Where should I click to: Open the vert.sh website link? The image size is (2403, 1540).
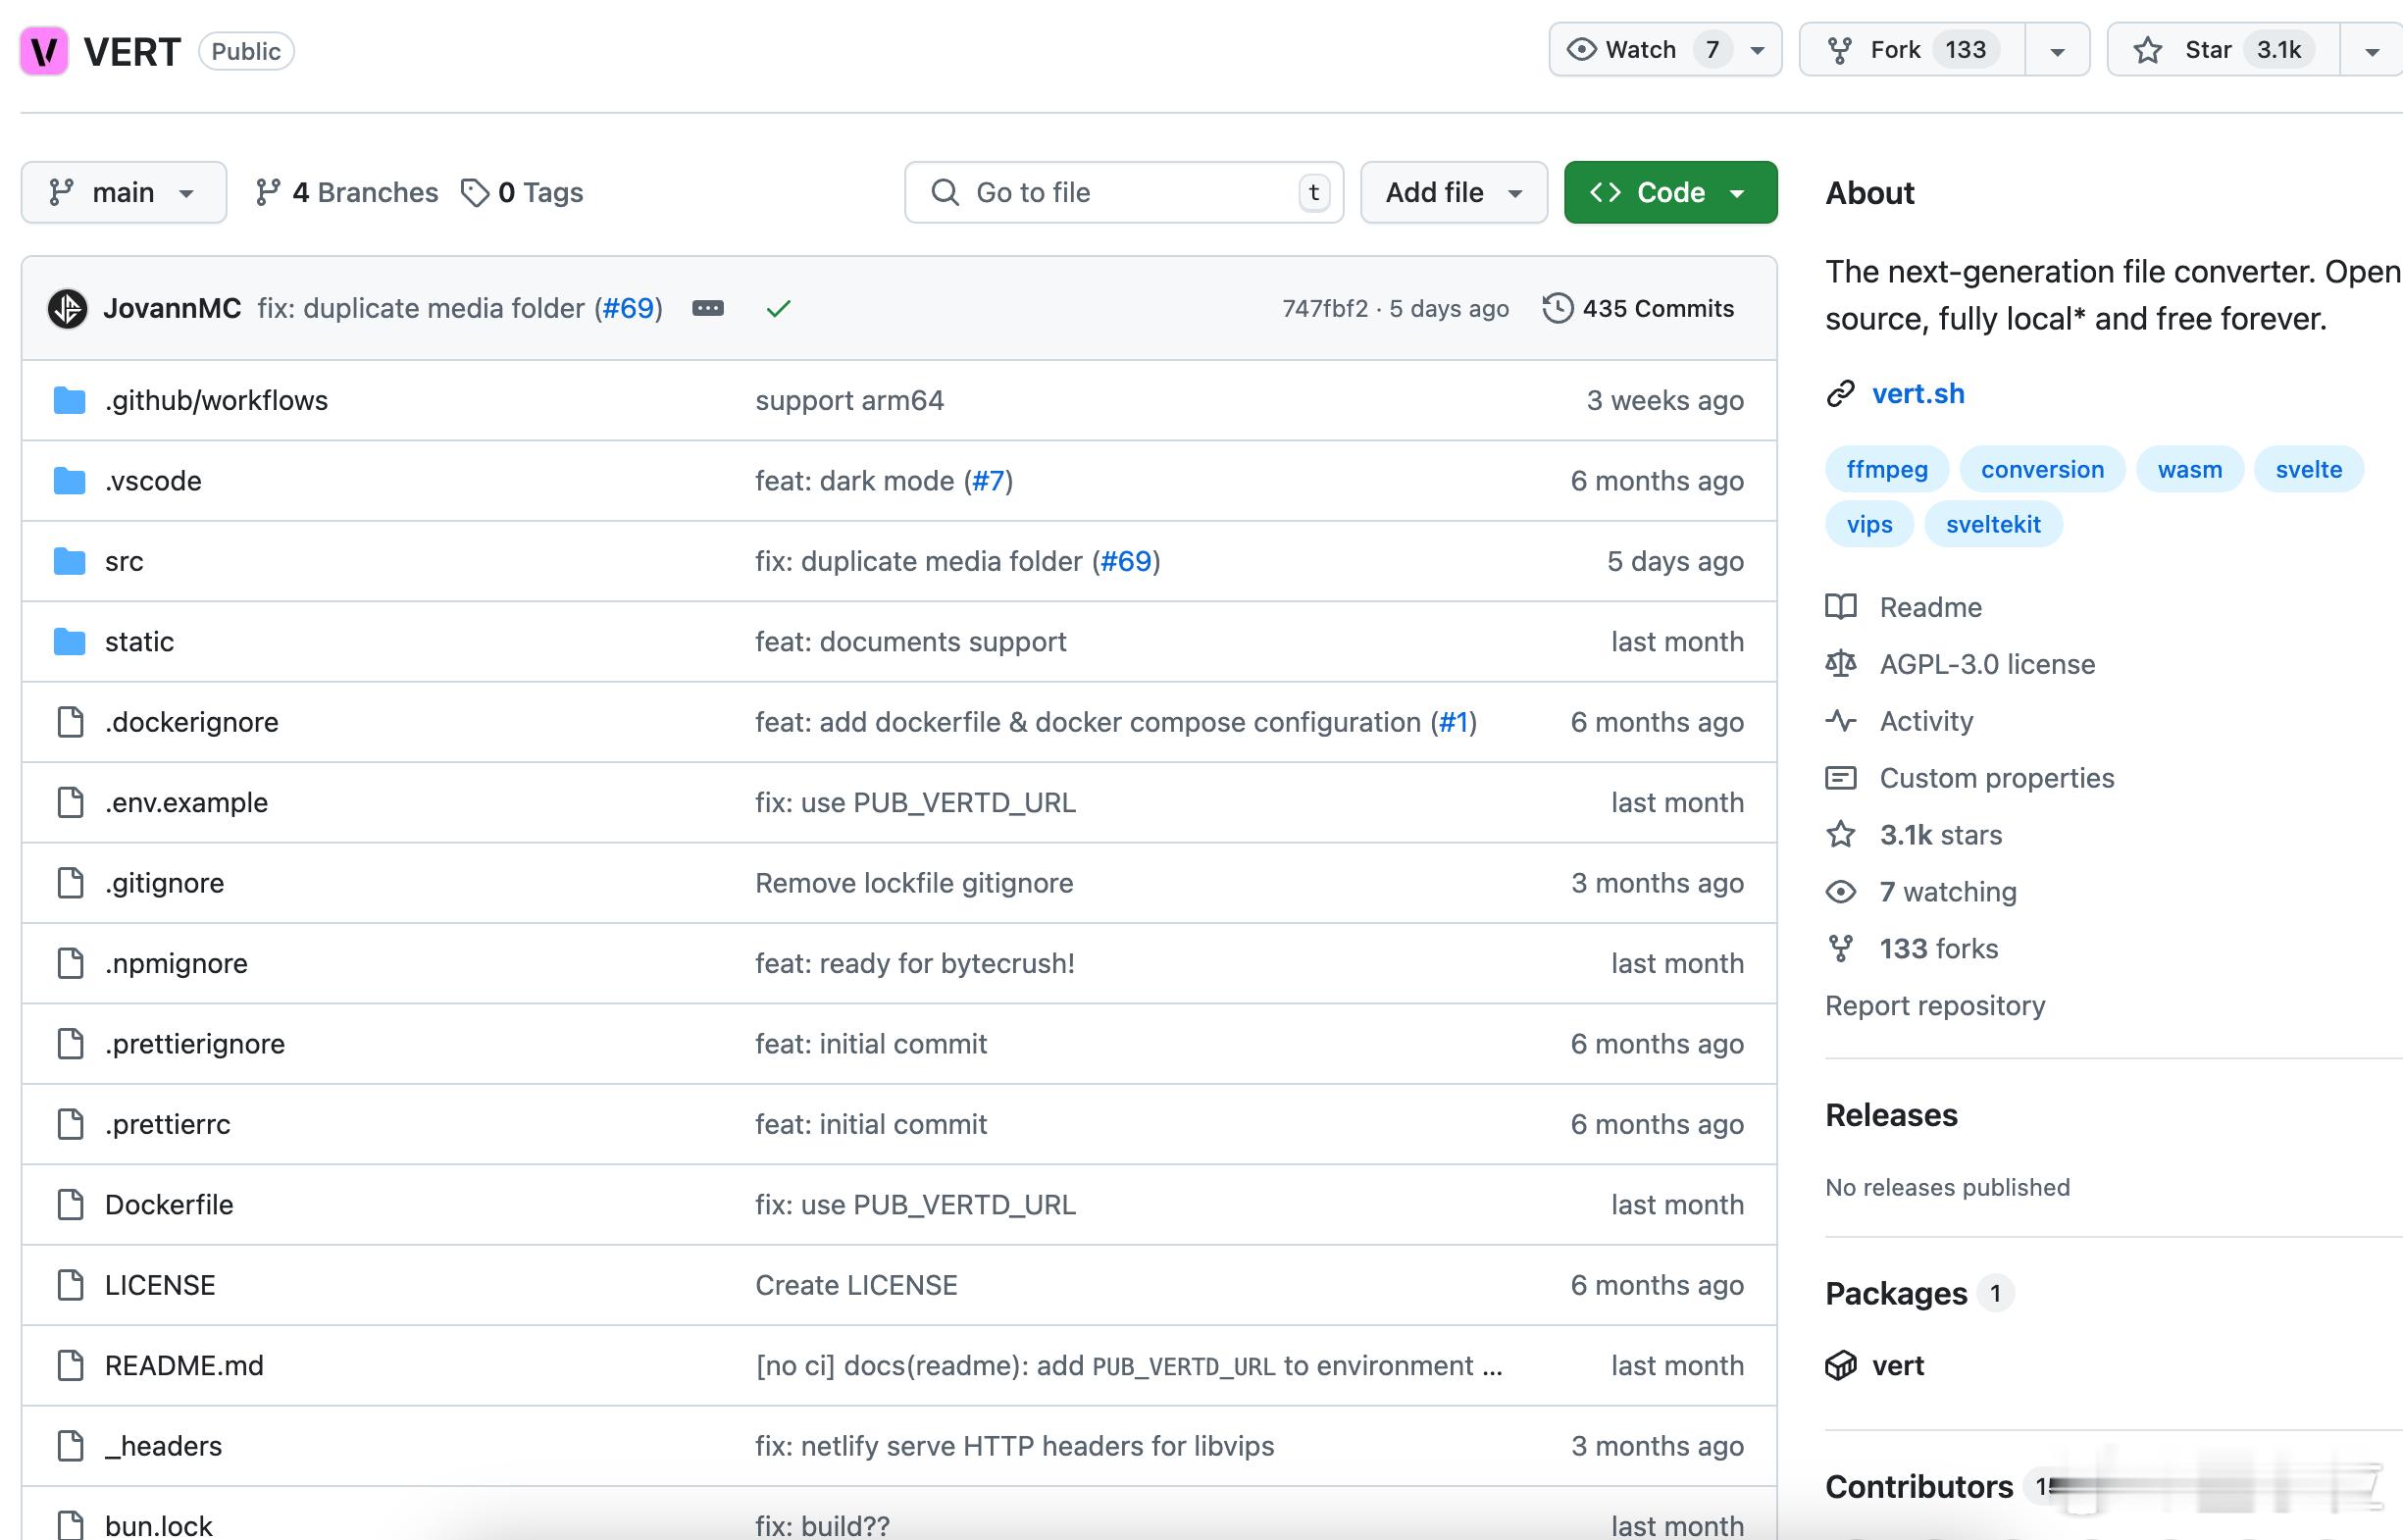point(1918,394)
